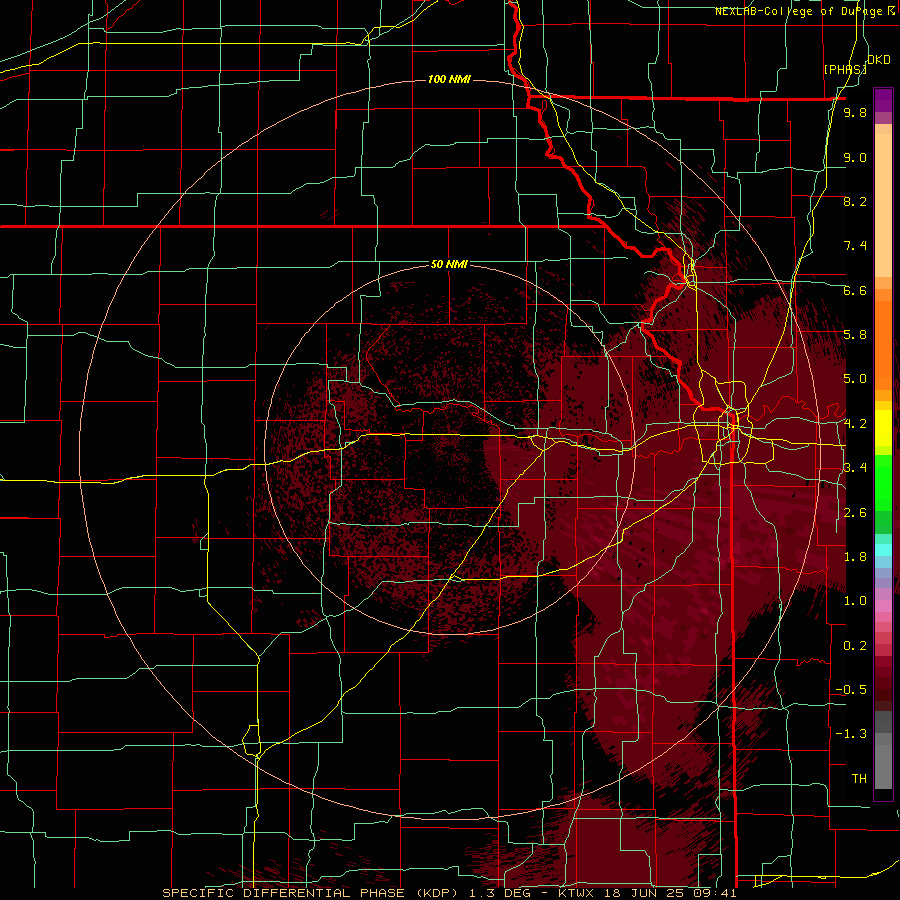Select the 9.8 value on the scale
Screen dimensions: 900x900
pyautogui.click(x=855, y=113)
